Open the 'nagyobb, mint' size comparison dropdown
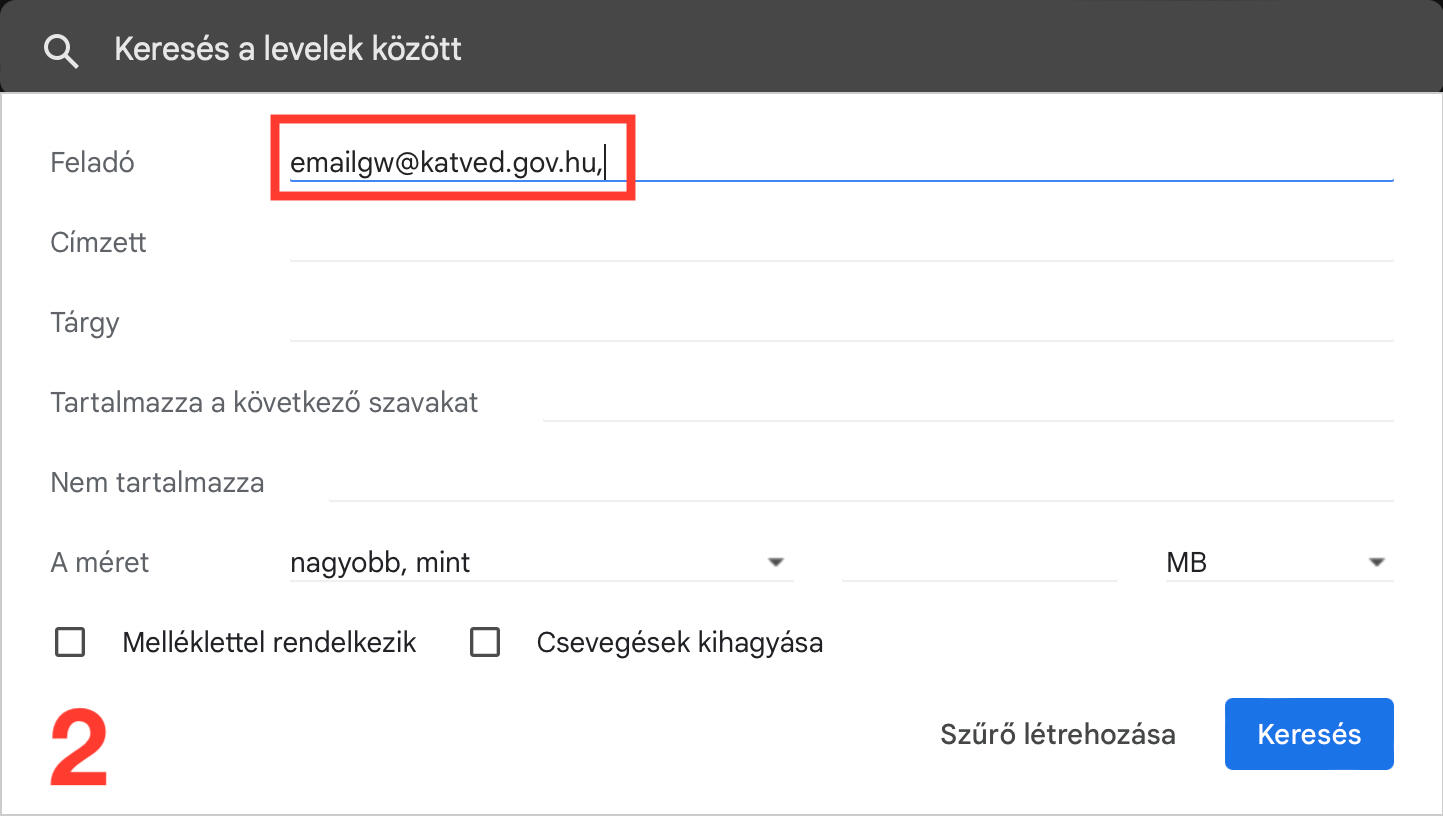Image resolution: width=1443 pixels, height=816 pixels. pyautogui.click(x=540, y=562)
